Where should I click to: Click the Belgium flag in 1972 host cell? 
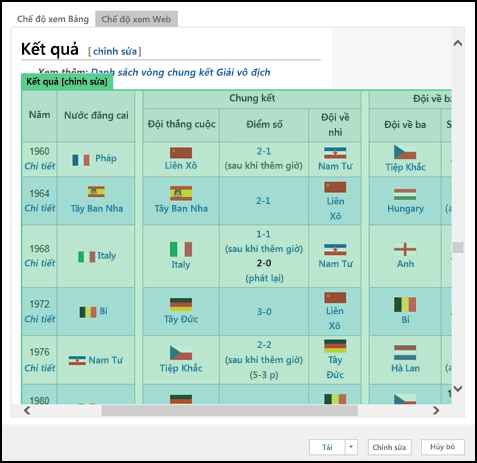[x=88, y=312]
